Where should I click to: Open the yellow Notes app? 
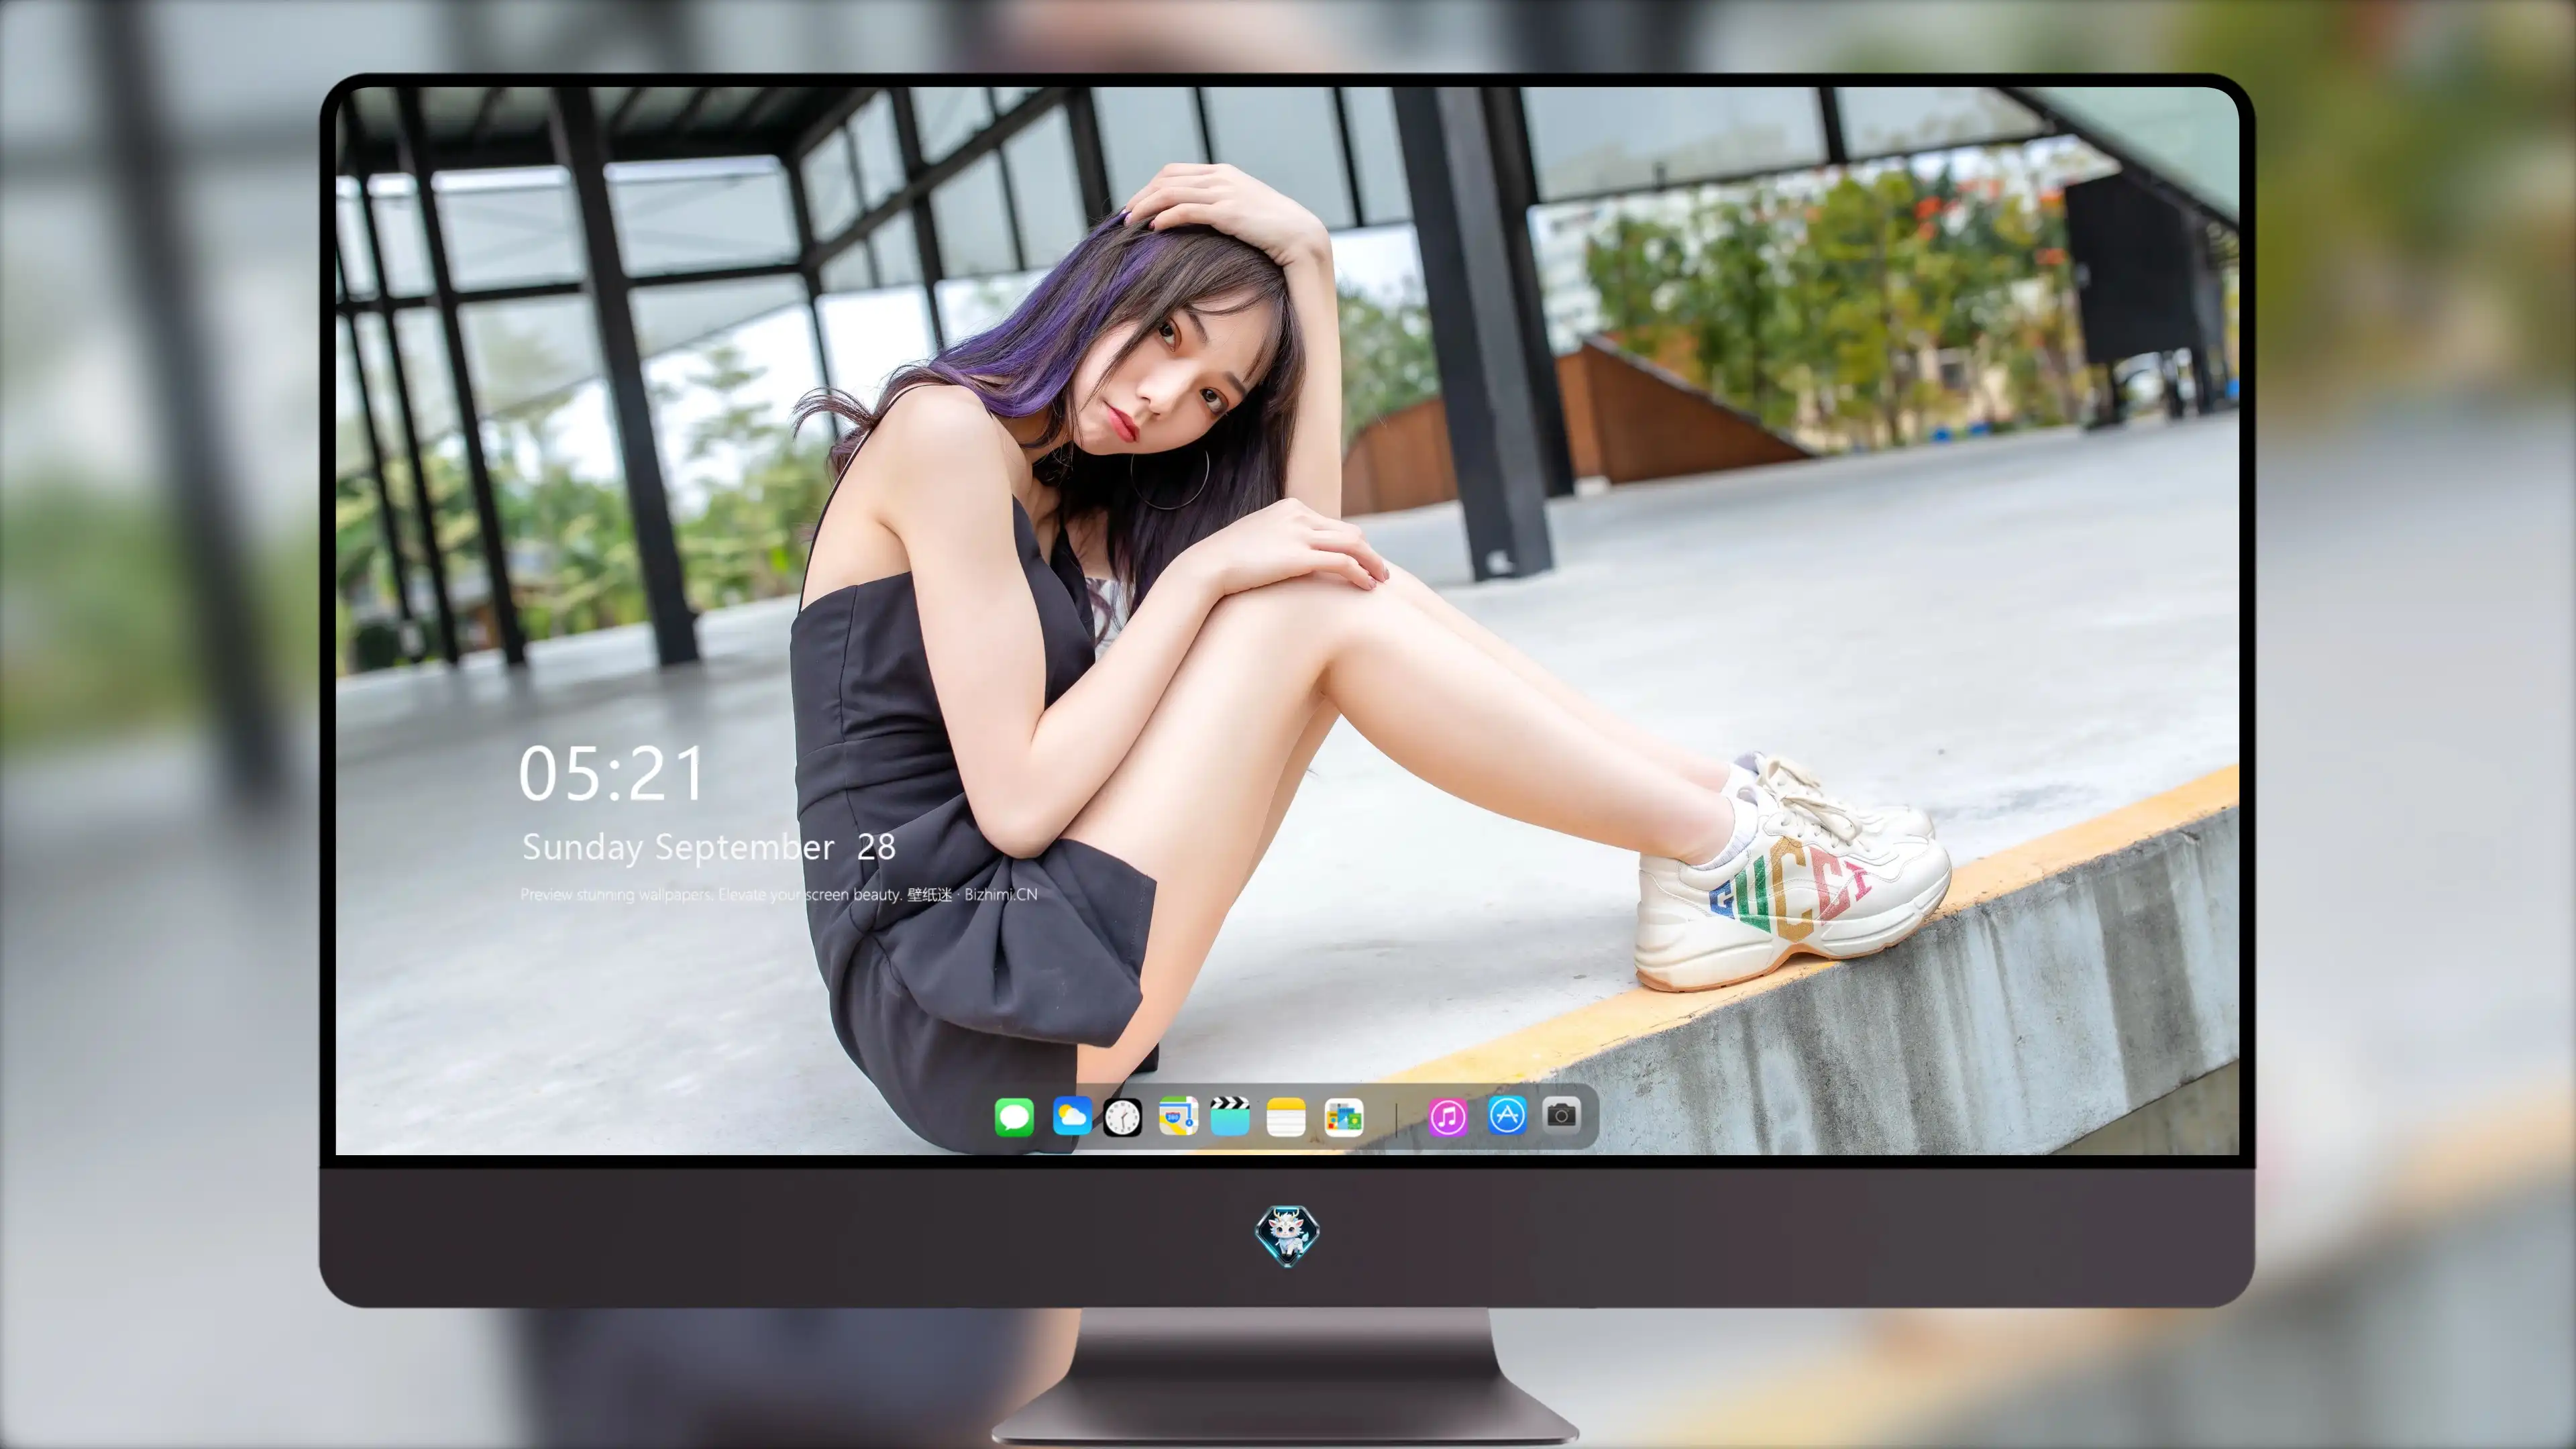[1286, 1117]
